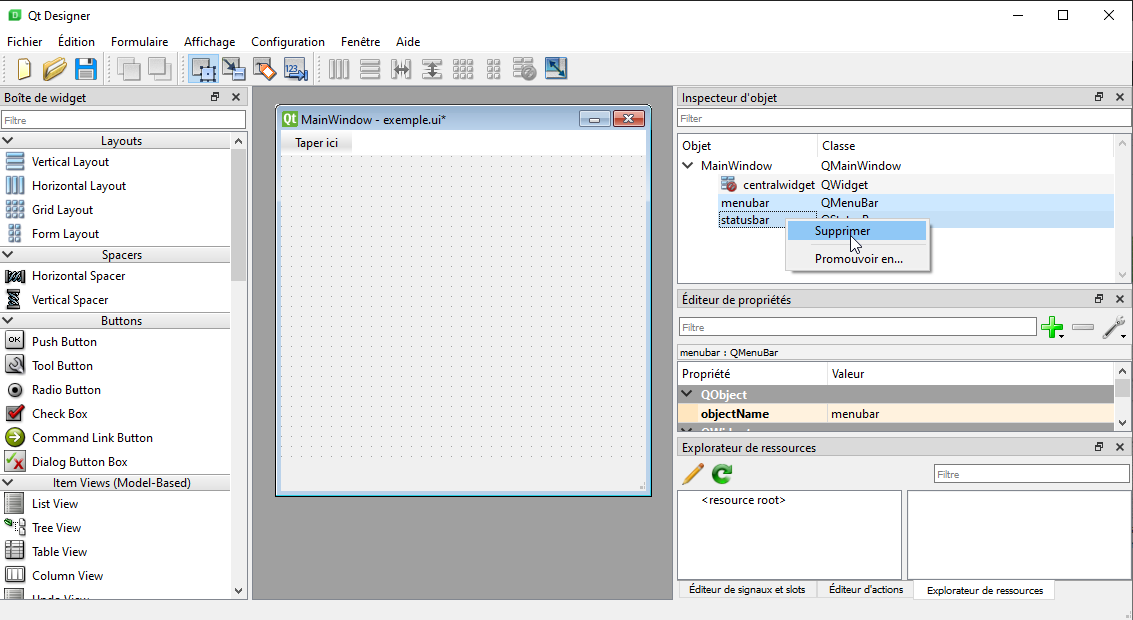Apply grid layout from the toolbar
The image size is (1133, 620).
point(463,69)
